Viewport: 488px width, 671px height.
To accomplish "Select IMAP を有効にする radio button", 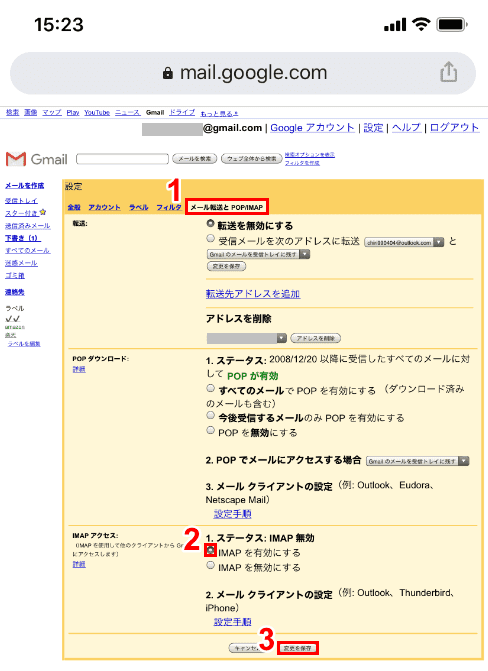I will pos(210,550).
